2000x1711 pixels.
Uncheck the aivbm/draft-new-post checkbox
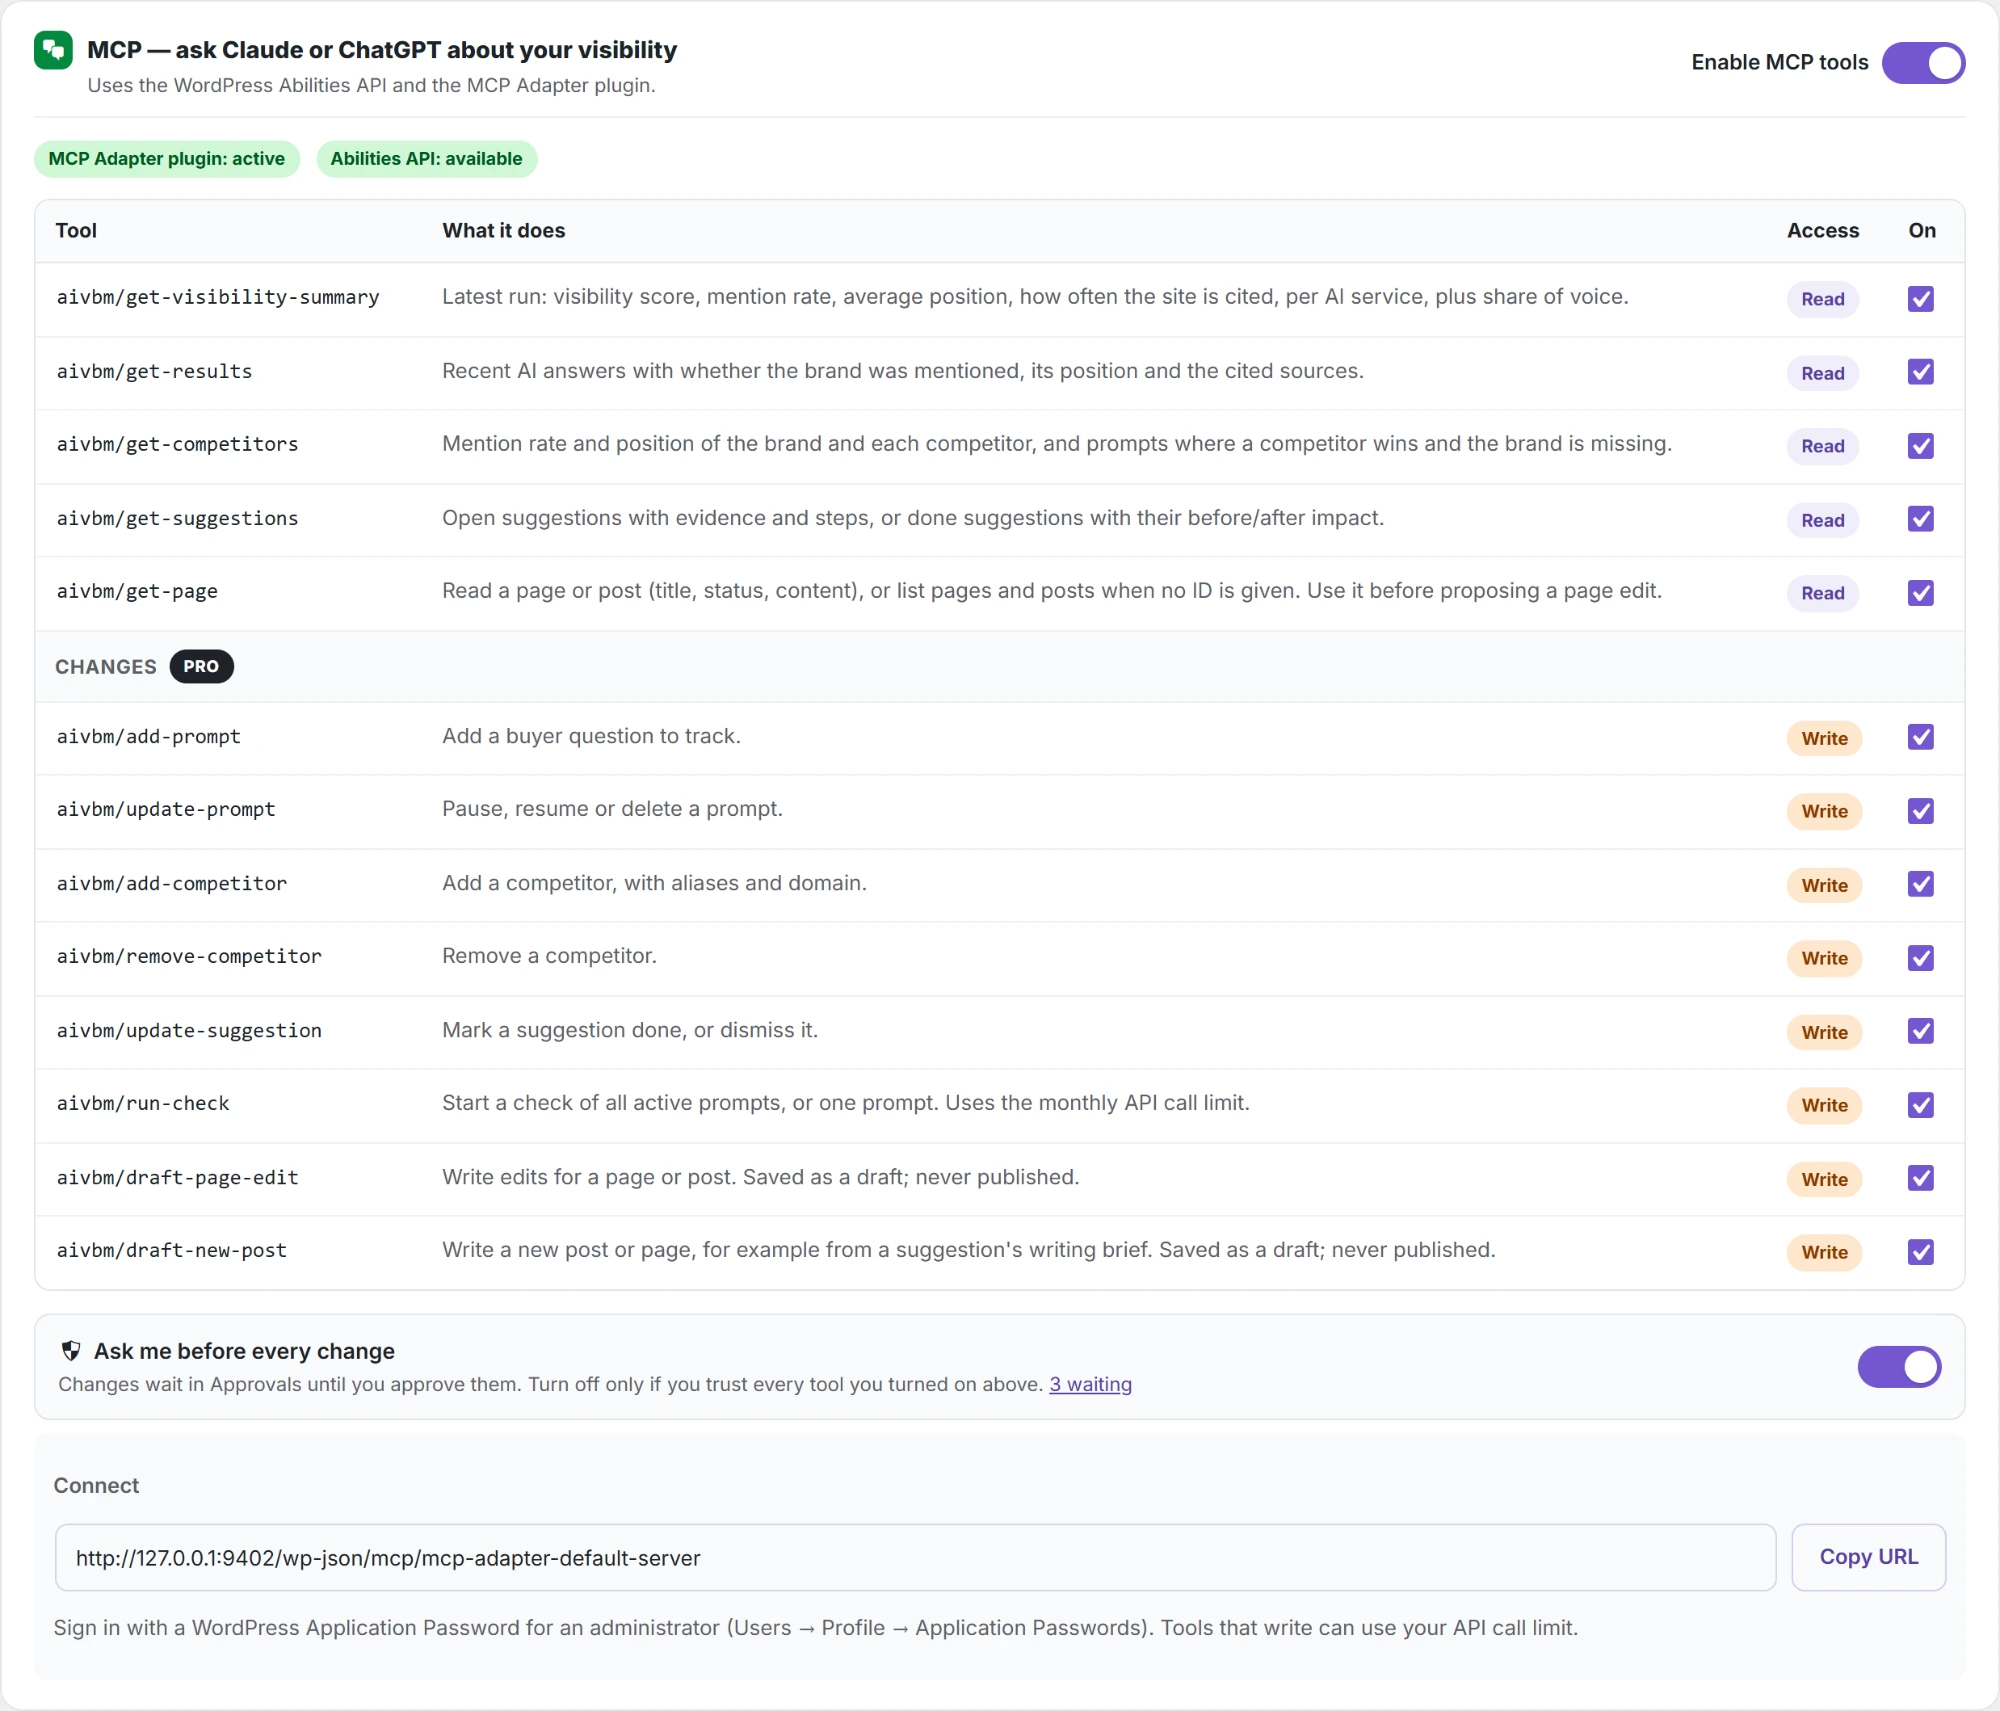coord(1921,1252)
